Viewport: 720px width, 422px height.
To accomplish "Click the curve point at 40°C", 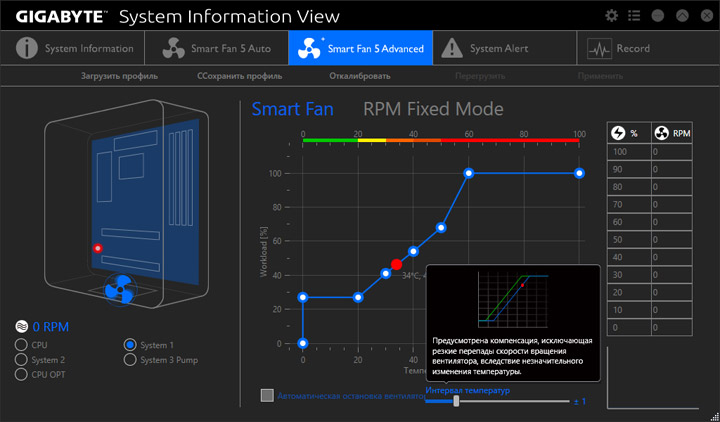I will tap(413, 251).
